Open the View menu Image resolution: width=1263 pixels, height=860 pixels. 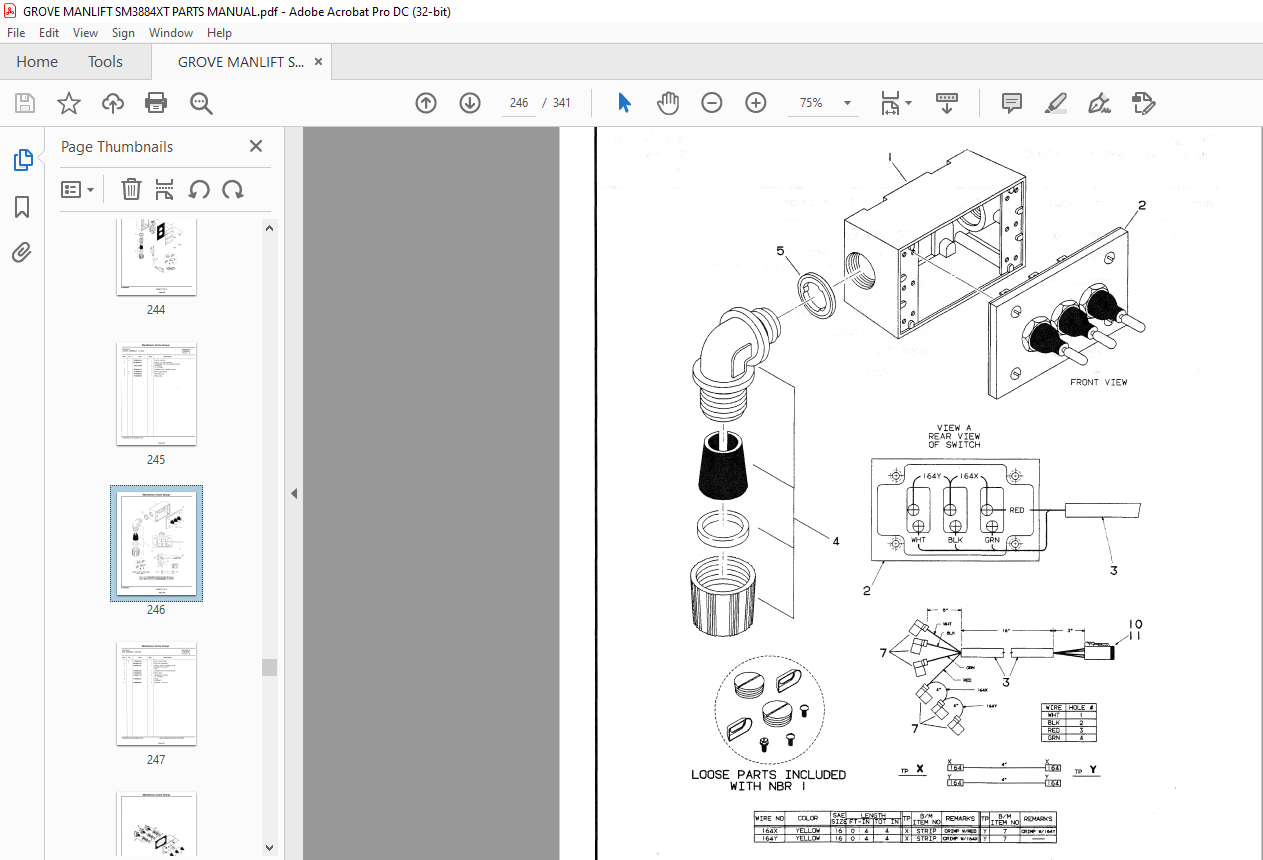coord(85,33)
